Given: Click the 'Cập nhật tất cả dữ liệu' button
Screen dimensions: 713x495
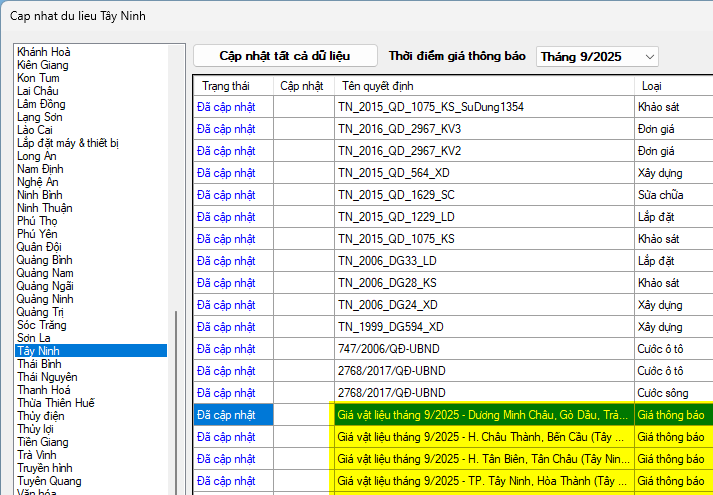Looking at the screenshot, I should pos(285,56).
